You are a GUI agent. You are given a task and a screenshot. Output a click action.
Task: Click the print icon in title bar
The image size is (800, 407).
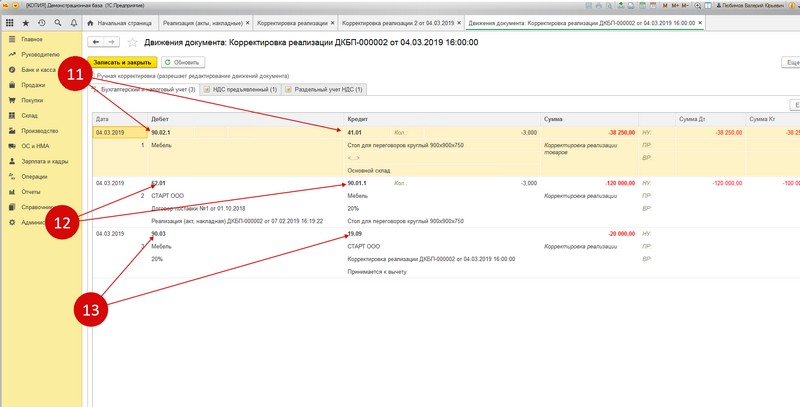598,5
